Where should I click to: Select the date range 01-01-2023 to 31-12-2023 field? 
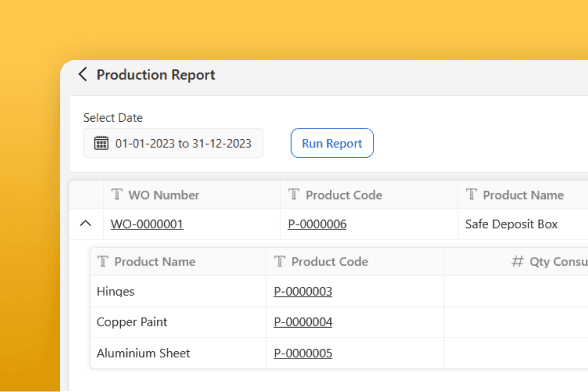tap(173, 143)
